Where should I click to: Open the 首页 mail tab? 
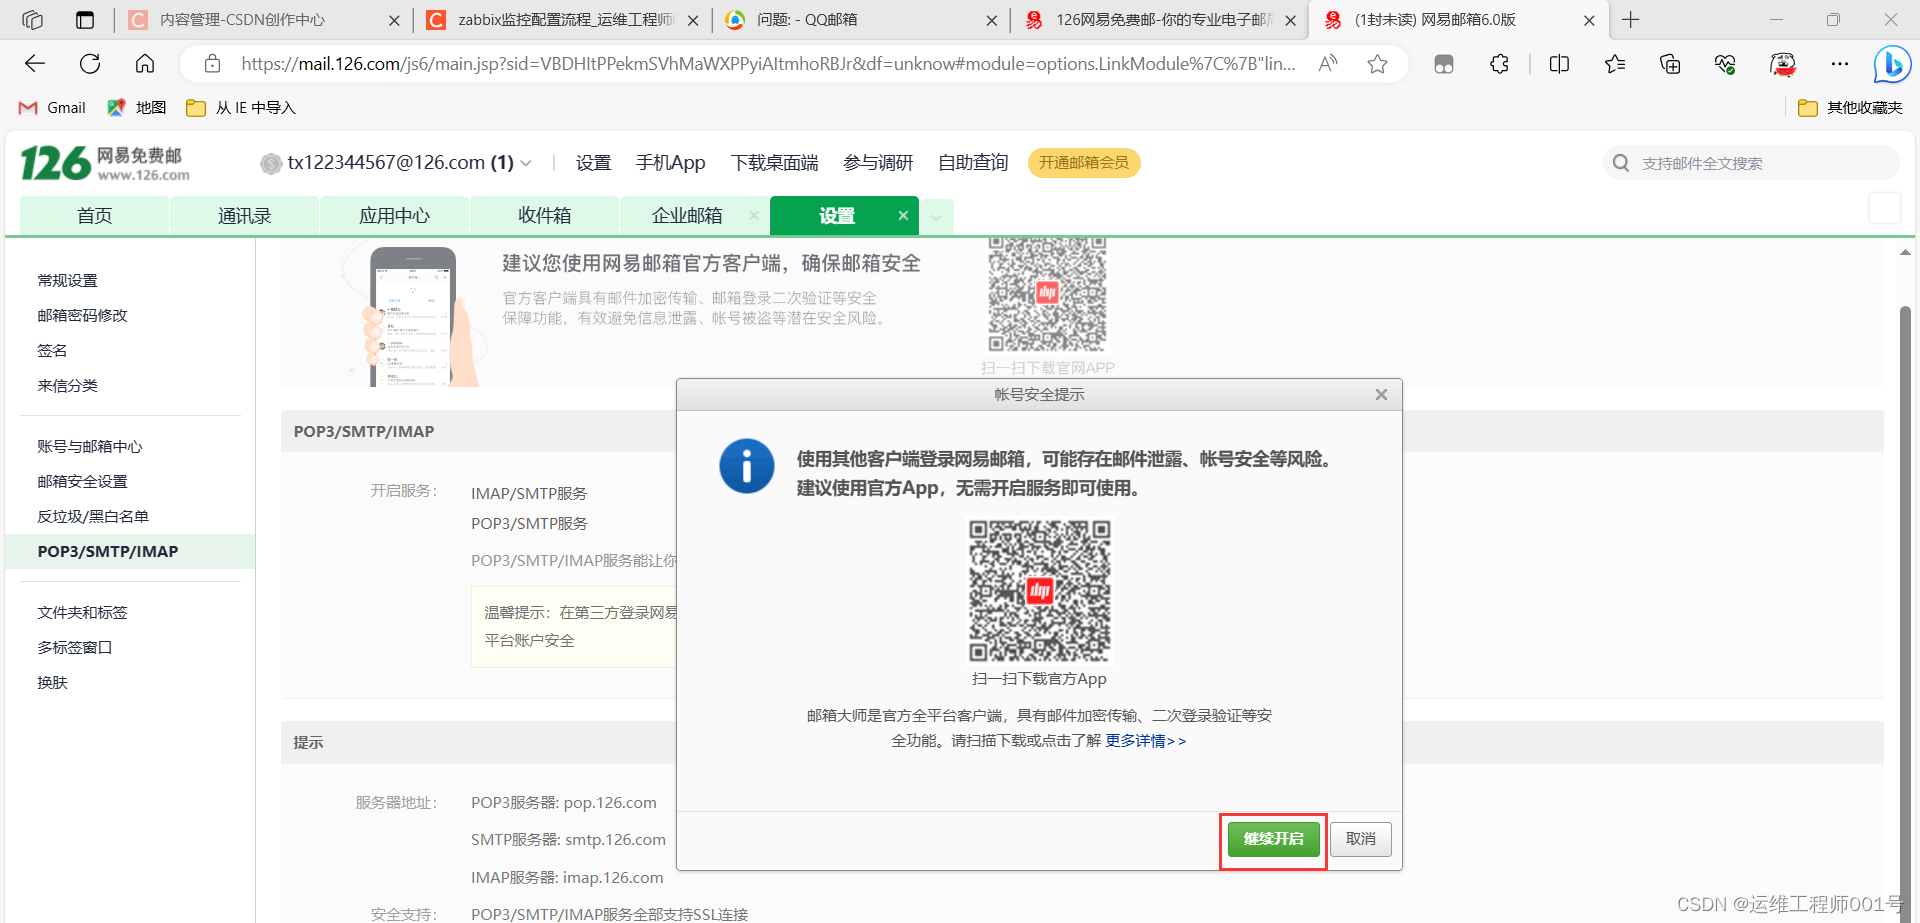click(95, 216)
